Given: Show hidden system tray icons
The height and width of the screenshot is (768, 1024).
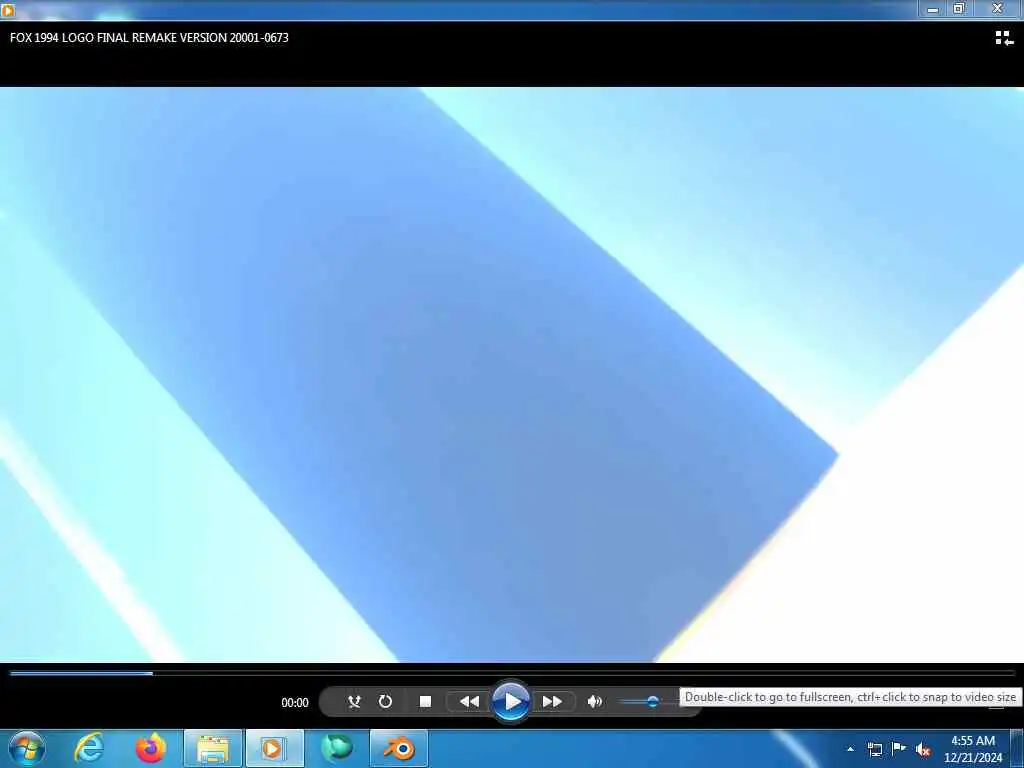Looking at the screenshot, I should pyautogui.click(x=850, y=749).
